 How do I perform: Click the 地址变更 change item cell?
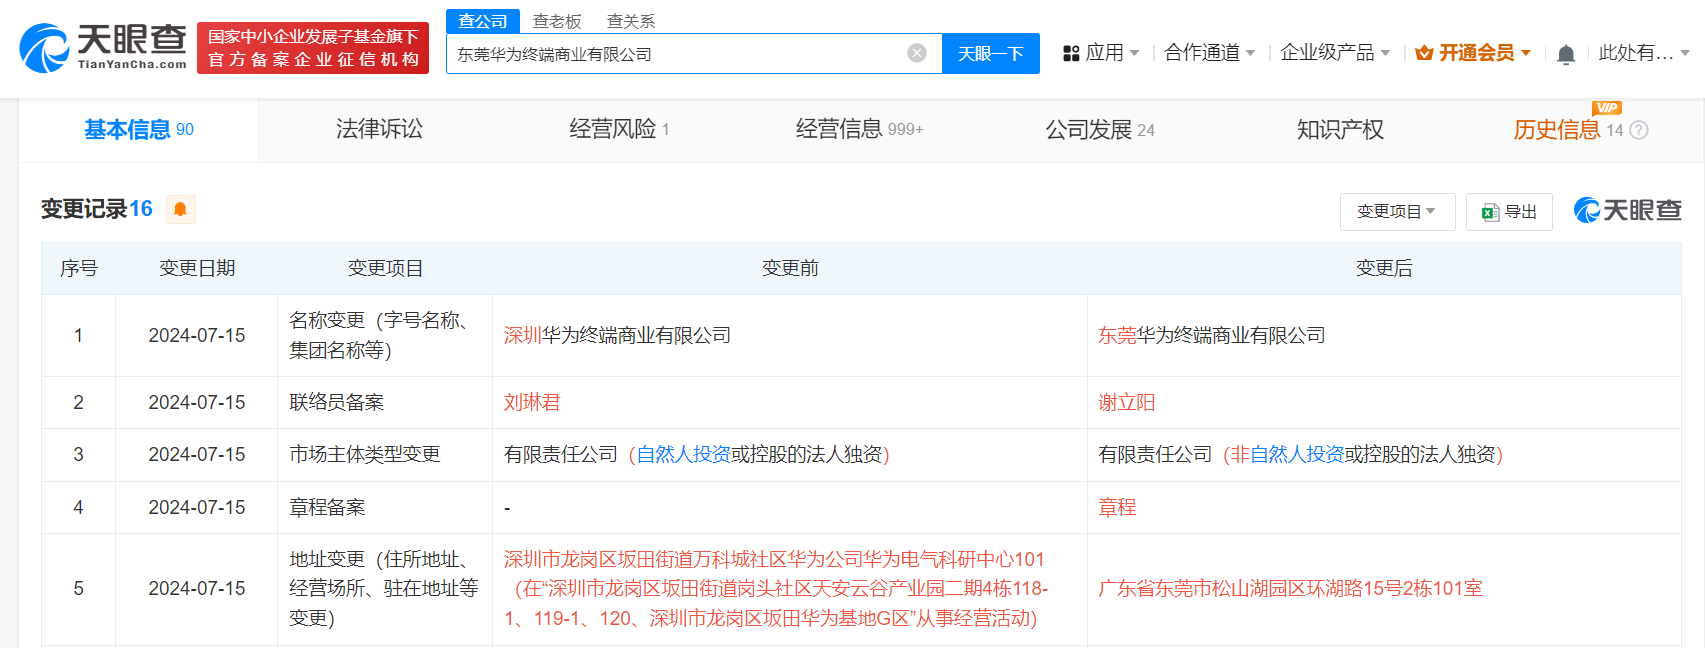click(x=384, y=589)
